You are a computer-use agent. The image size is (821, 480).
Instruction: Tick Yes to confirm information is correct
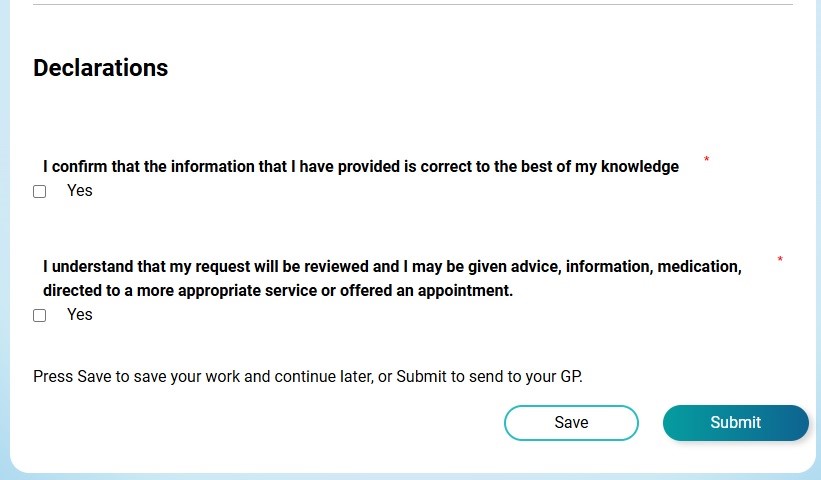tap(40, 191)
